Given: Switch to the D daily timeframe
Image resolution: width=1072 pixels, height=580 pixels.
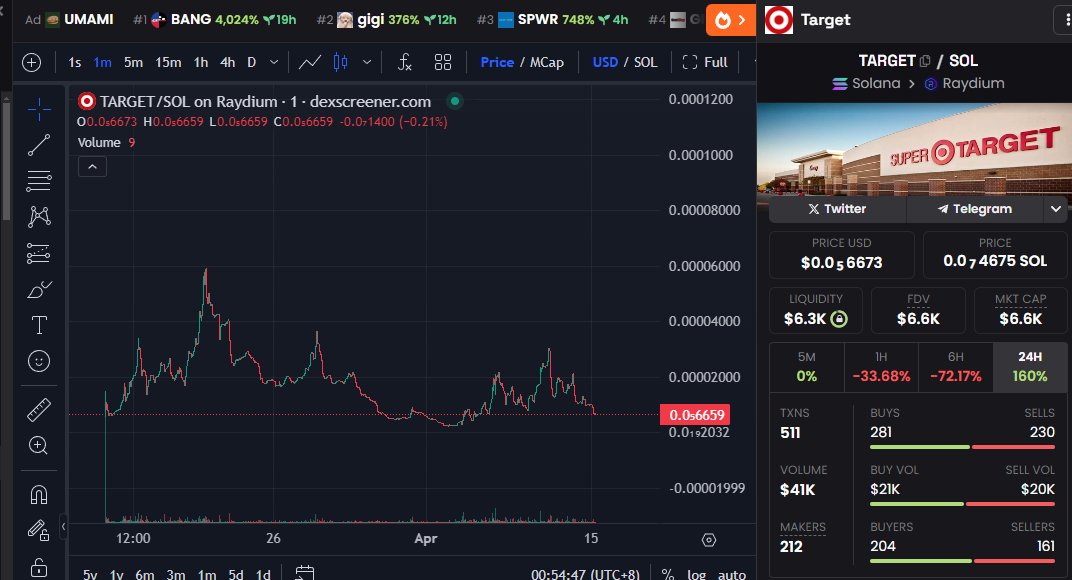Looking at the screenshot, I should [252, 62].
